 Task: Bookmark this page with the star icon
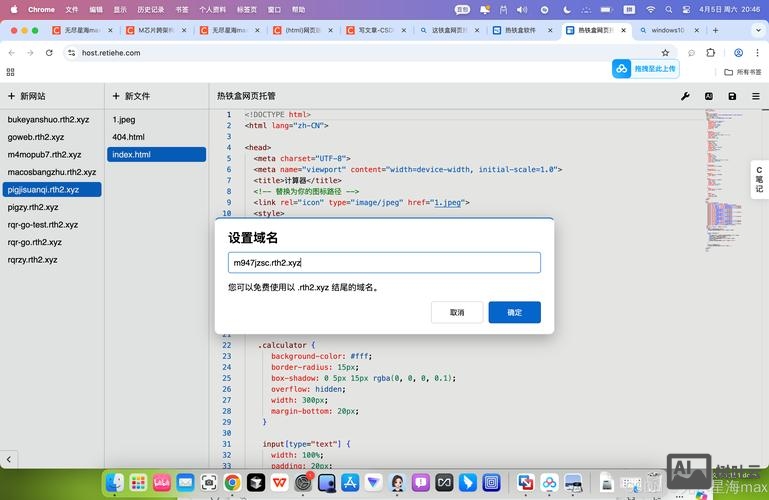[x=665, y=53]
